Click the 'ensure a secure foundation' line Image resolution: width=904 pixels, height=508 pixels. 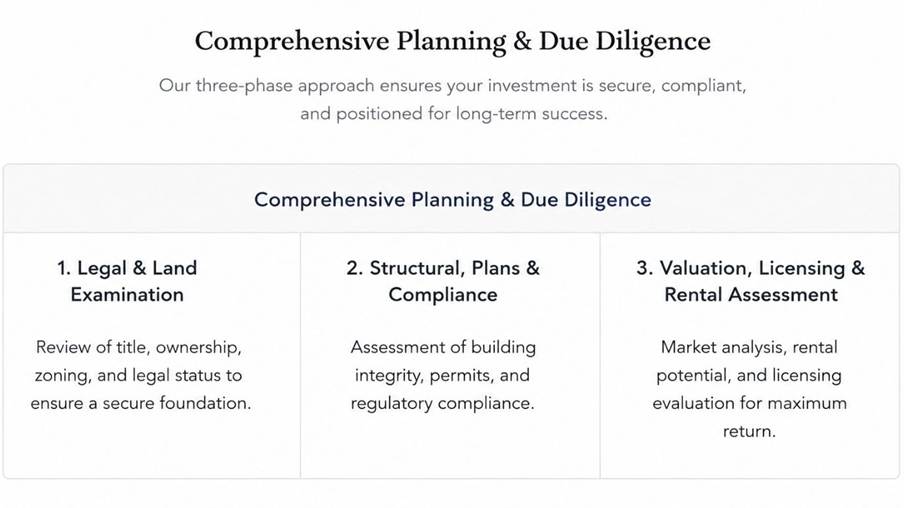click(141, 403)
